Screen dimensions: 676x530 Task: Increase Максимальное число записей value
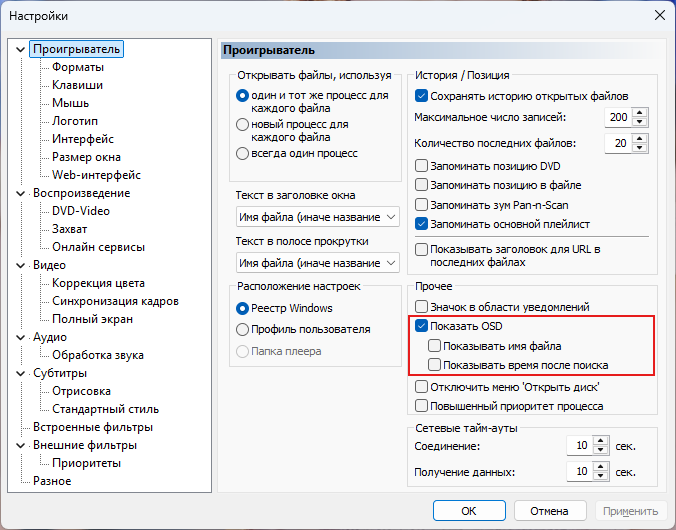pyautogui.click(x=640, y=113)
